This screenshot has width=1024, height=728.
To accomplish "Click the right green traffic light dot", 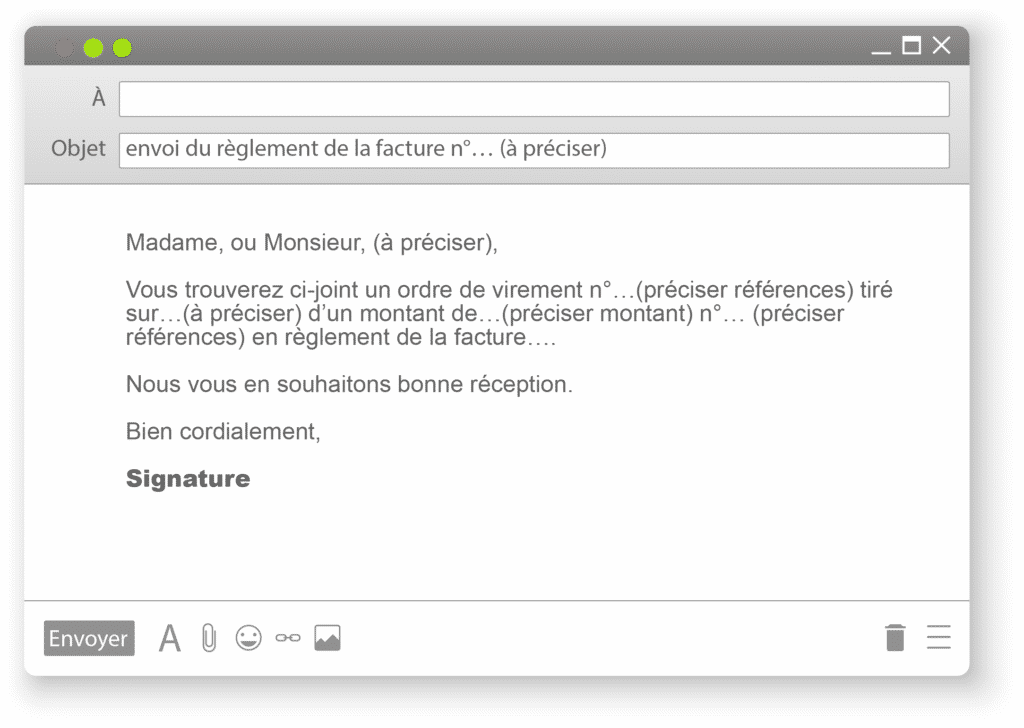I will coord(121,46).
